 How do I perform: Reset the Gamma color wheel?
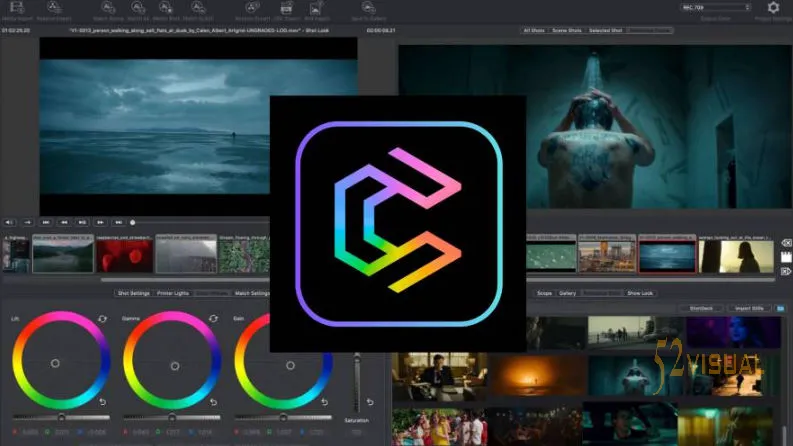(x=213, y=402)
